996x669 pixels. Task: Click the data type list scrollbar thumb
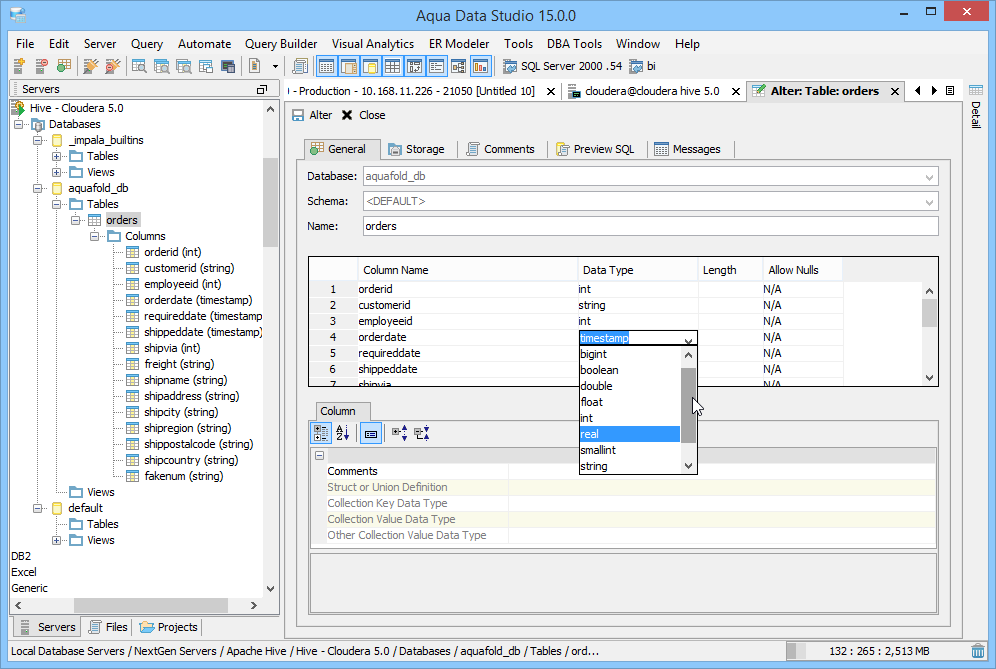click(689, 405)
